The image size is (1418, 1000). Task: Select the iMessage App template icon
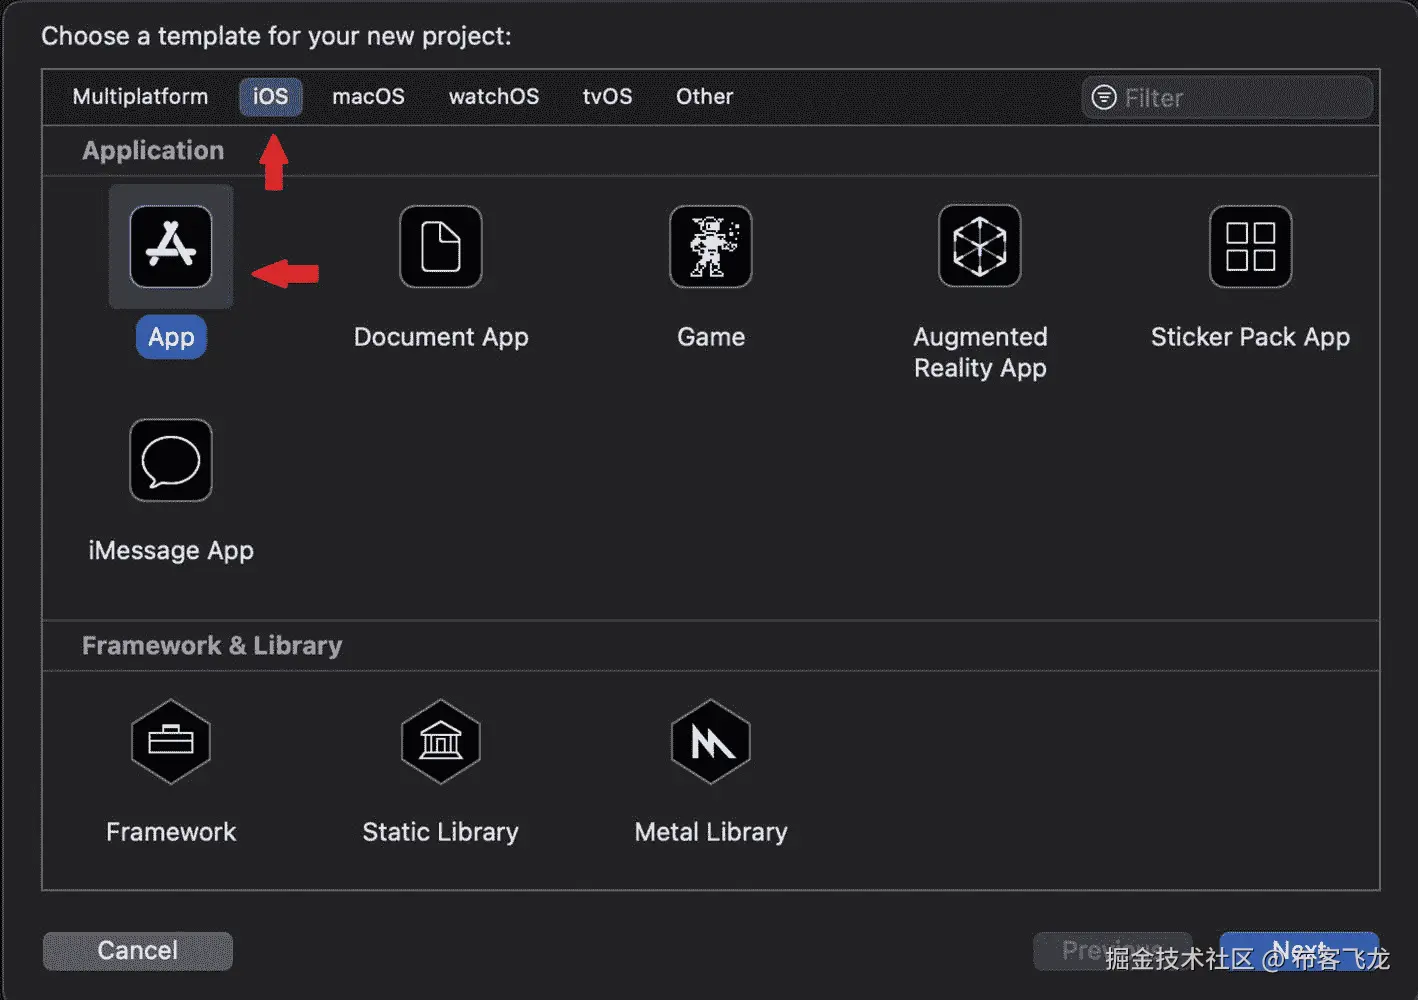pos(171,460)
